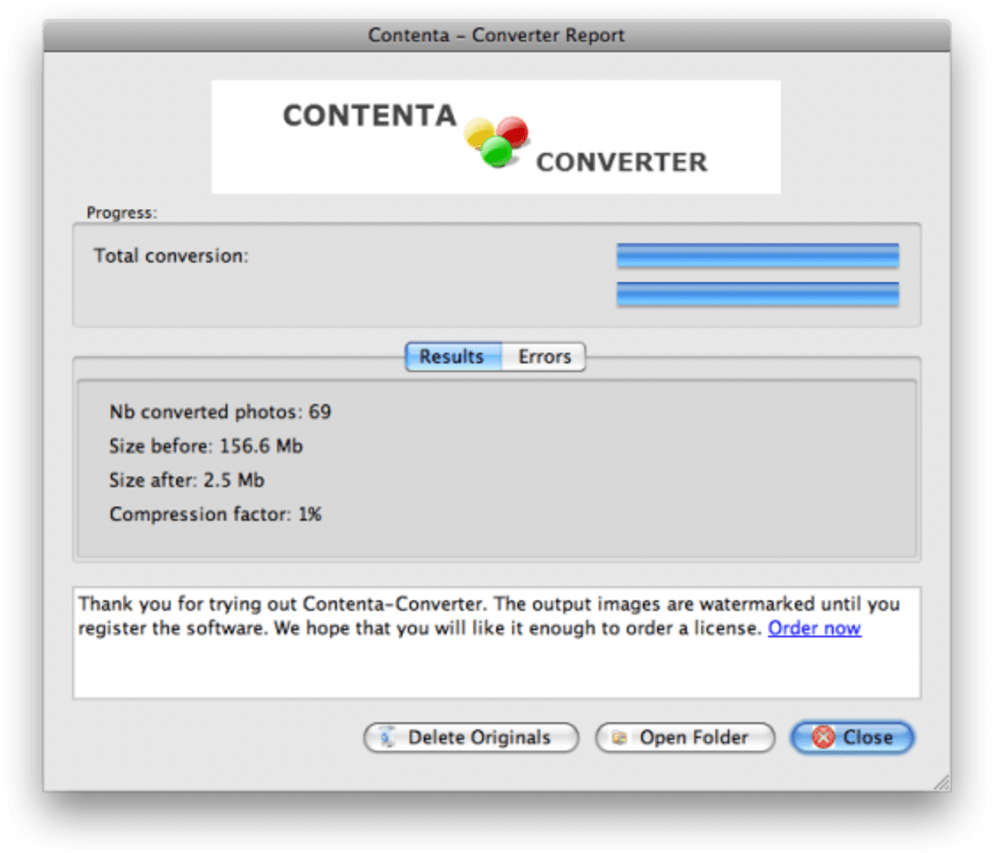The width and height of the screenshot is (993, 853).
Task: Click the Size after 2.5 Mb line
Action: click(x=187, y=480)
